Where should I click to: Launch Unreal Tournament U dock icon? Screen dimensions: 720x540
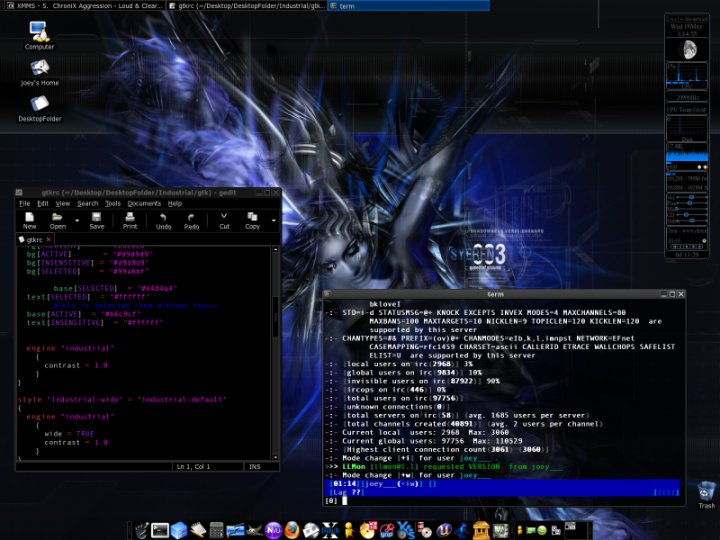coord(445,531)
